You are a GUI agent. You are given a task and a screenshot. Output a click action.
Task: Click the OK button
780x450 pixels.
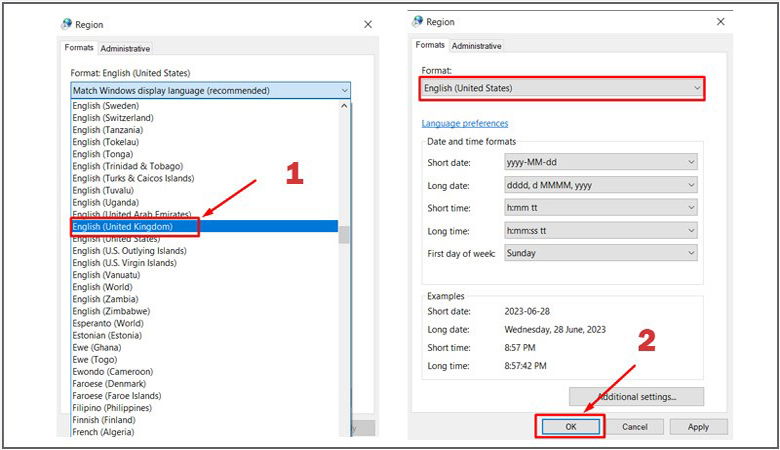pyautogui.click(x=569, y=426)
